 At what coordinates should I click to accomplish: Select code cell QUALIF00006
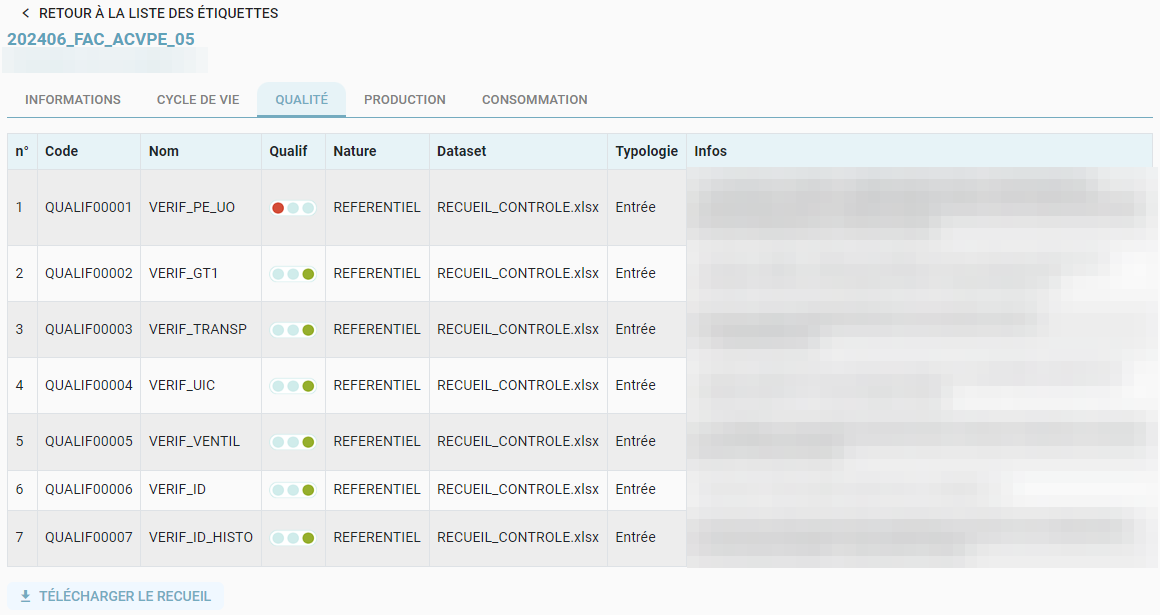tap(89, 489)
